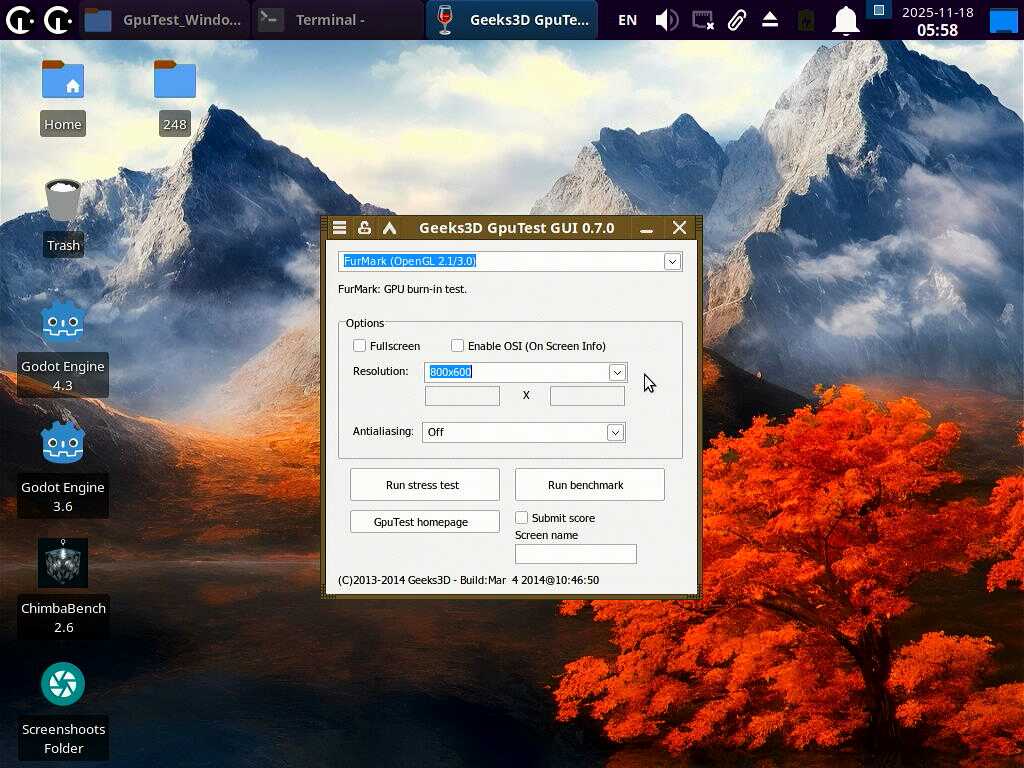Expand the Antialiasing Off dropdown
This screenshot has height=768, width=1024.
click(x=615, y=432)
